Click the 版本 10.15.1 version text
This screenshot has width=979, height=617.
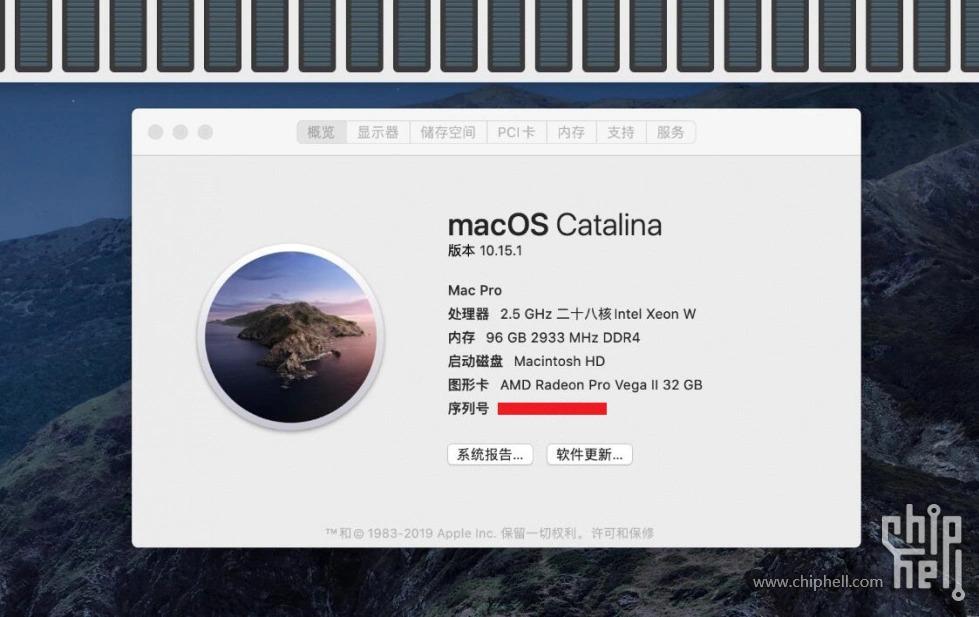[x=485, y=251]
